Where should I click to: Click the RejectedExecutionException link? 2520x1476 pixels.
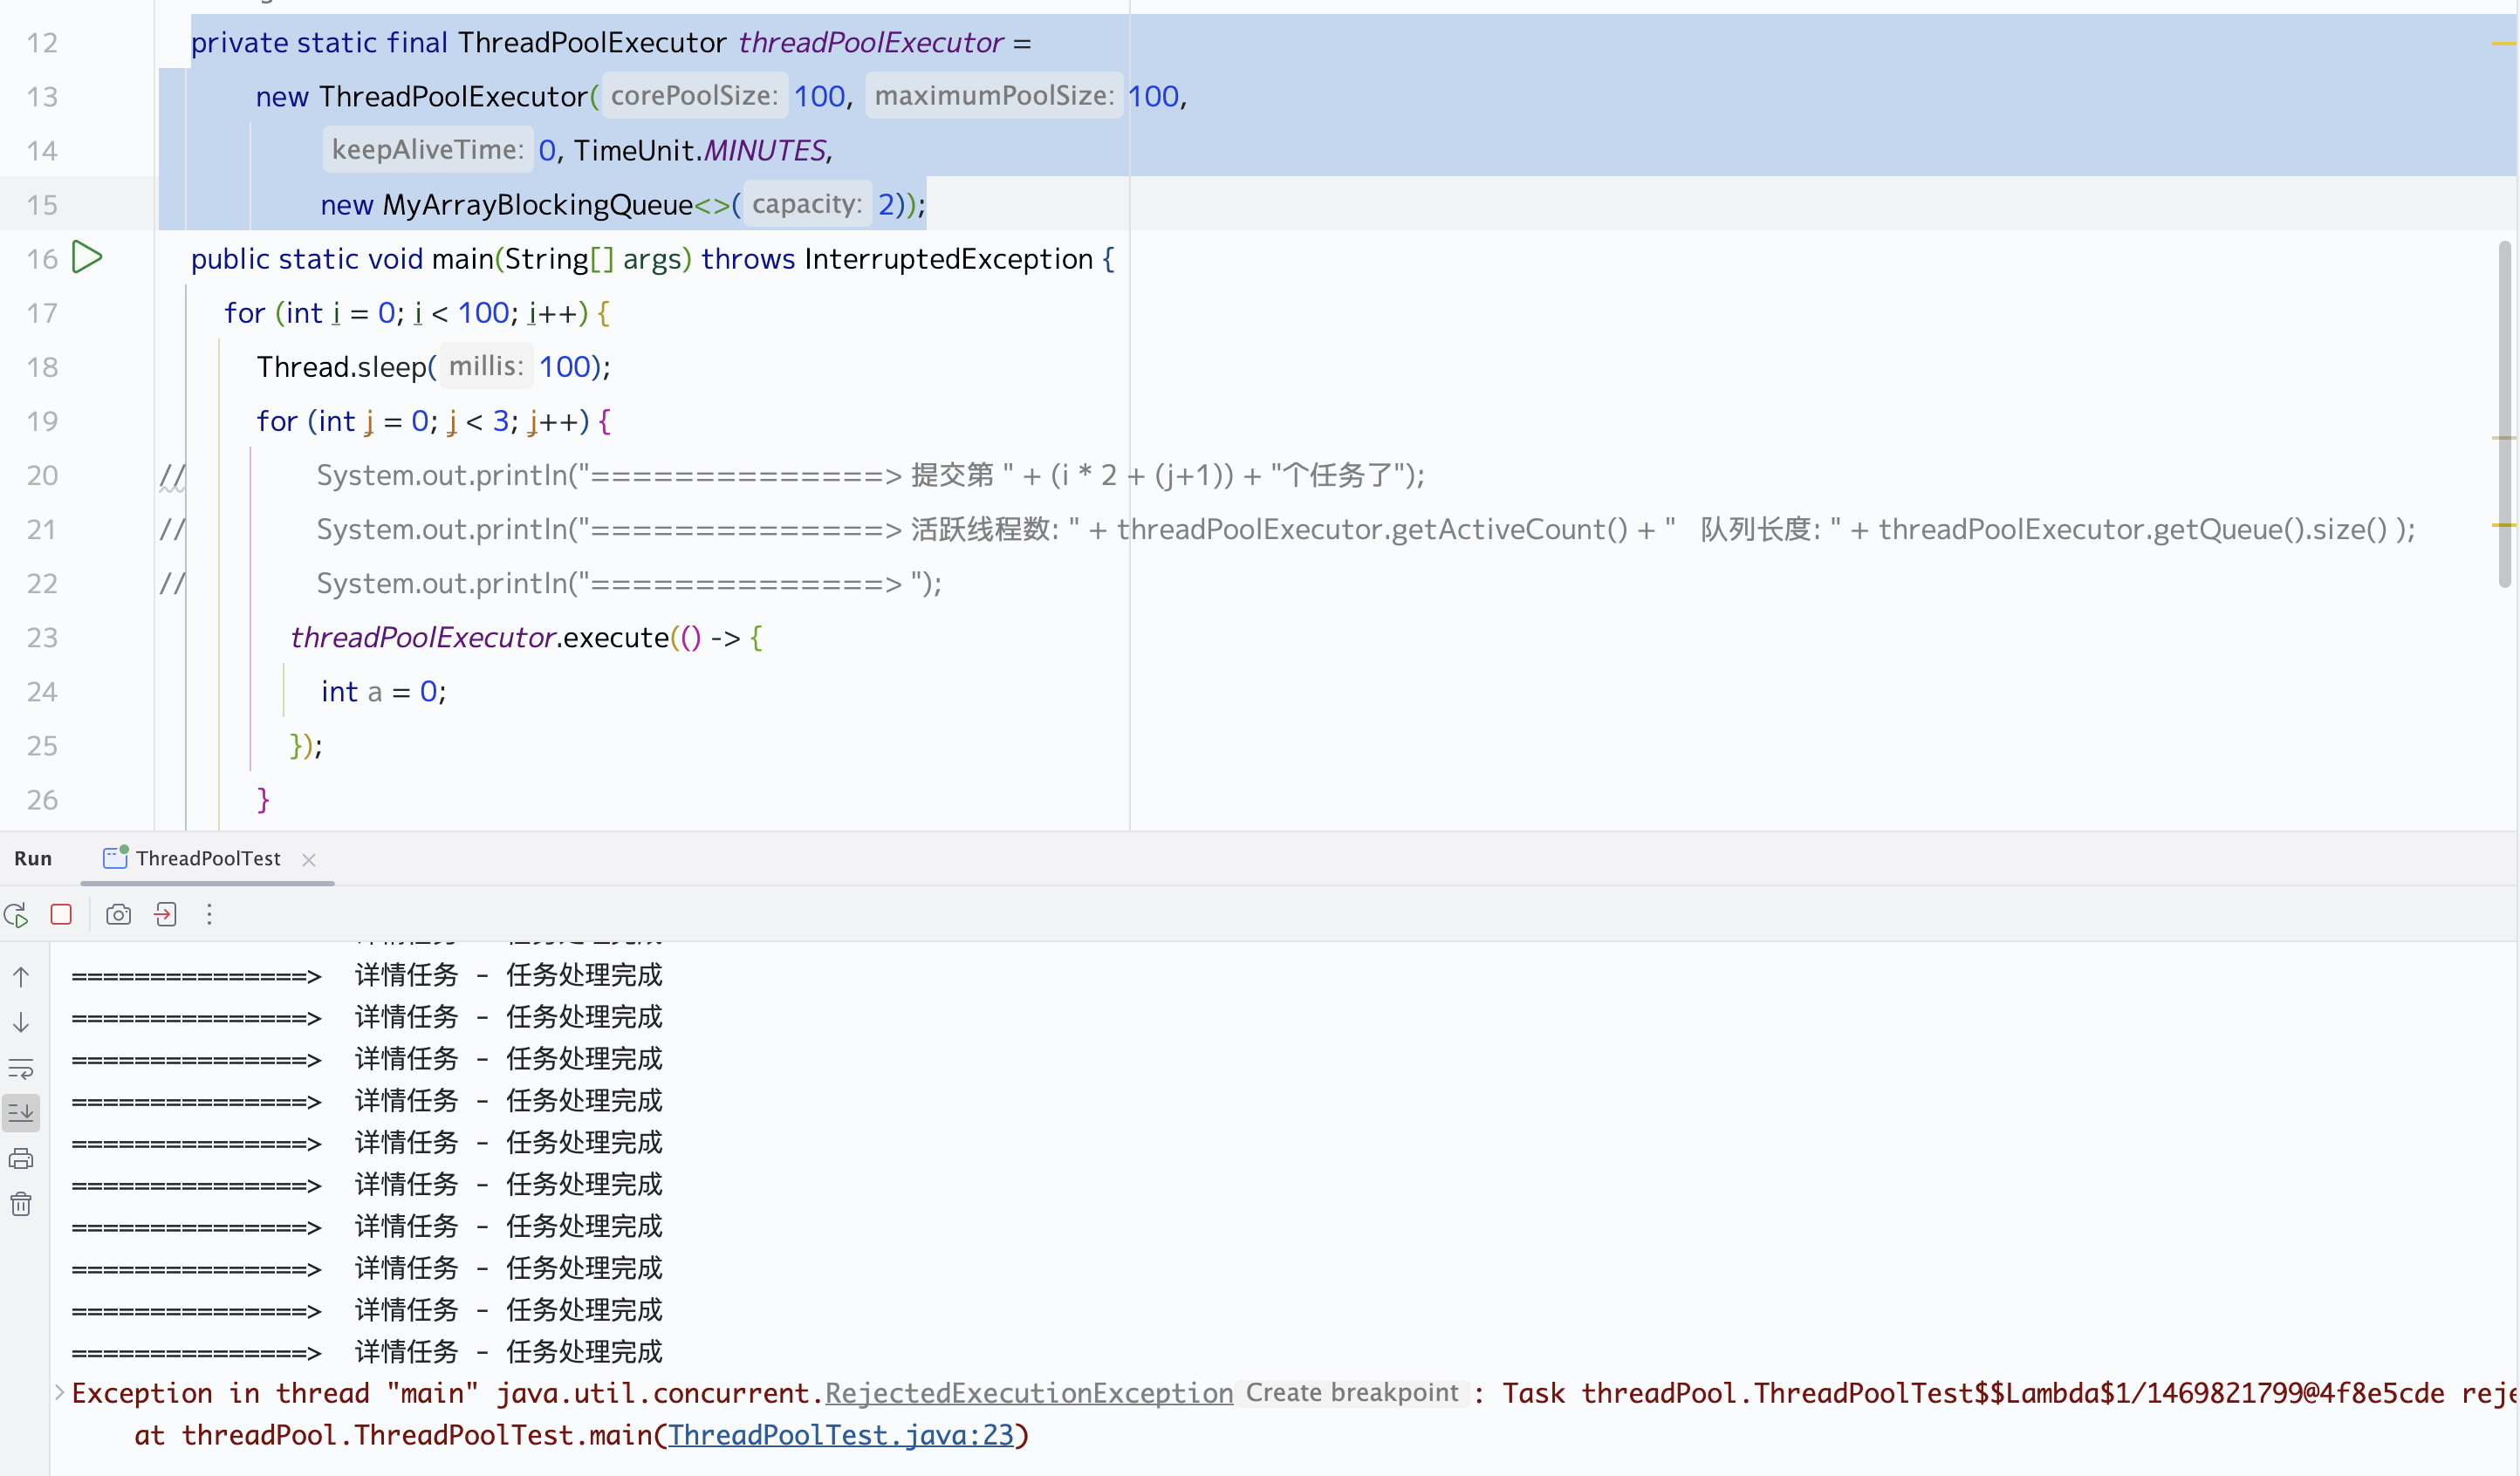click(x=1028, y=1393)
